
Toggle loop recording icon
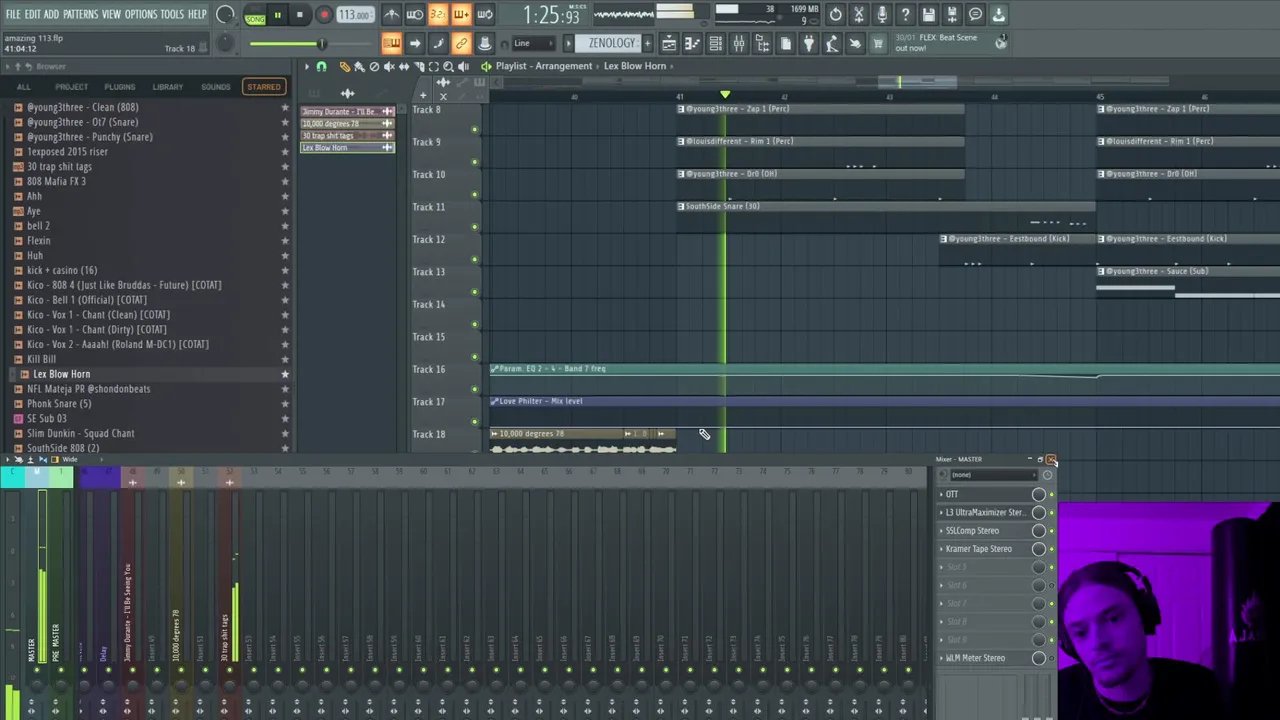485,14
